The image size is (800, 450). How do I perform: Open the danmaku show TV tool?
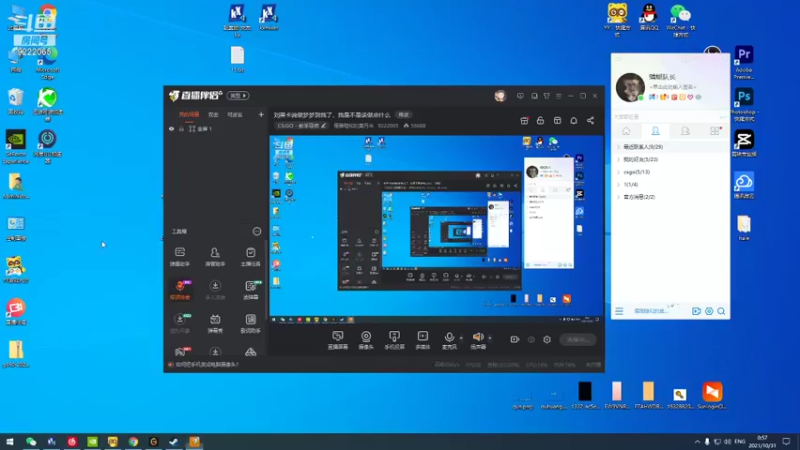[x=215, y=323]
